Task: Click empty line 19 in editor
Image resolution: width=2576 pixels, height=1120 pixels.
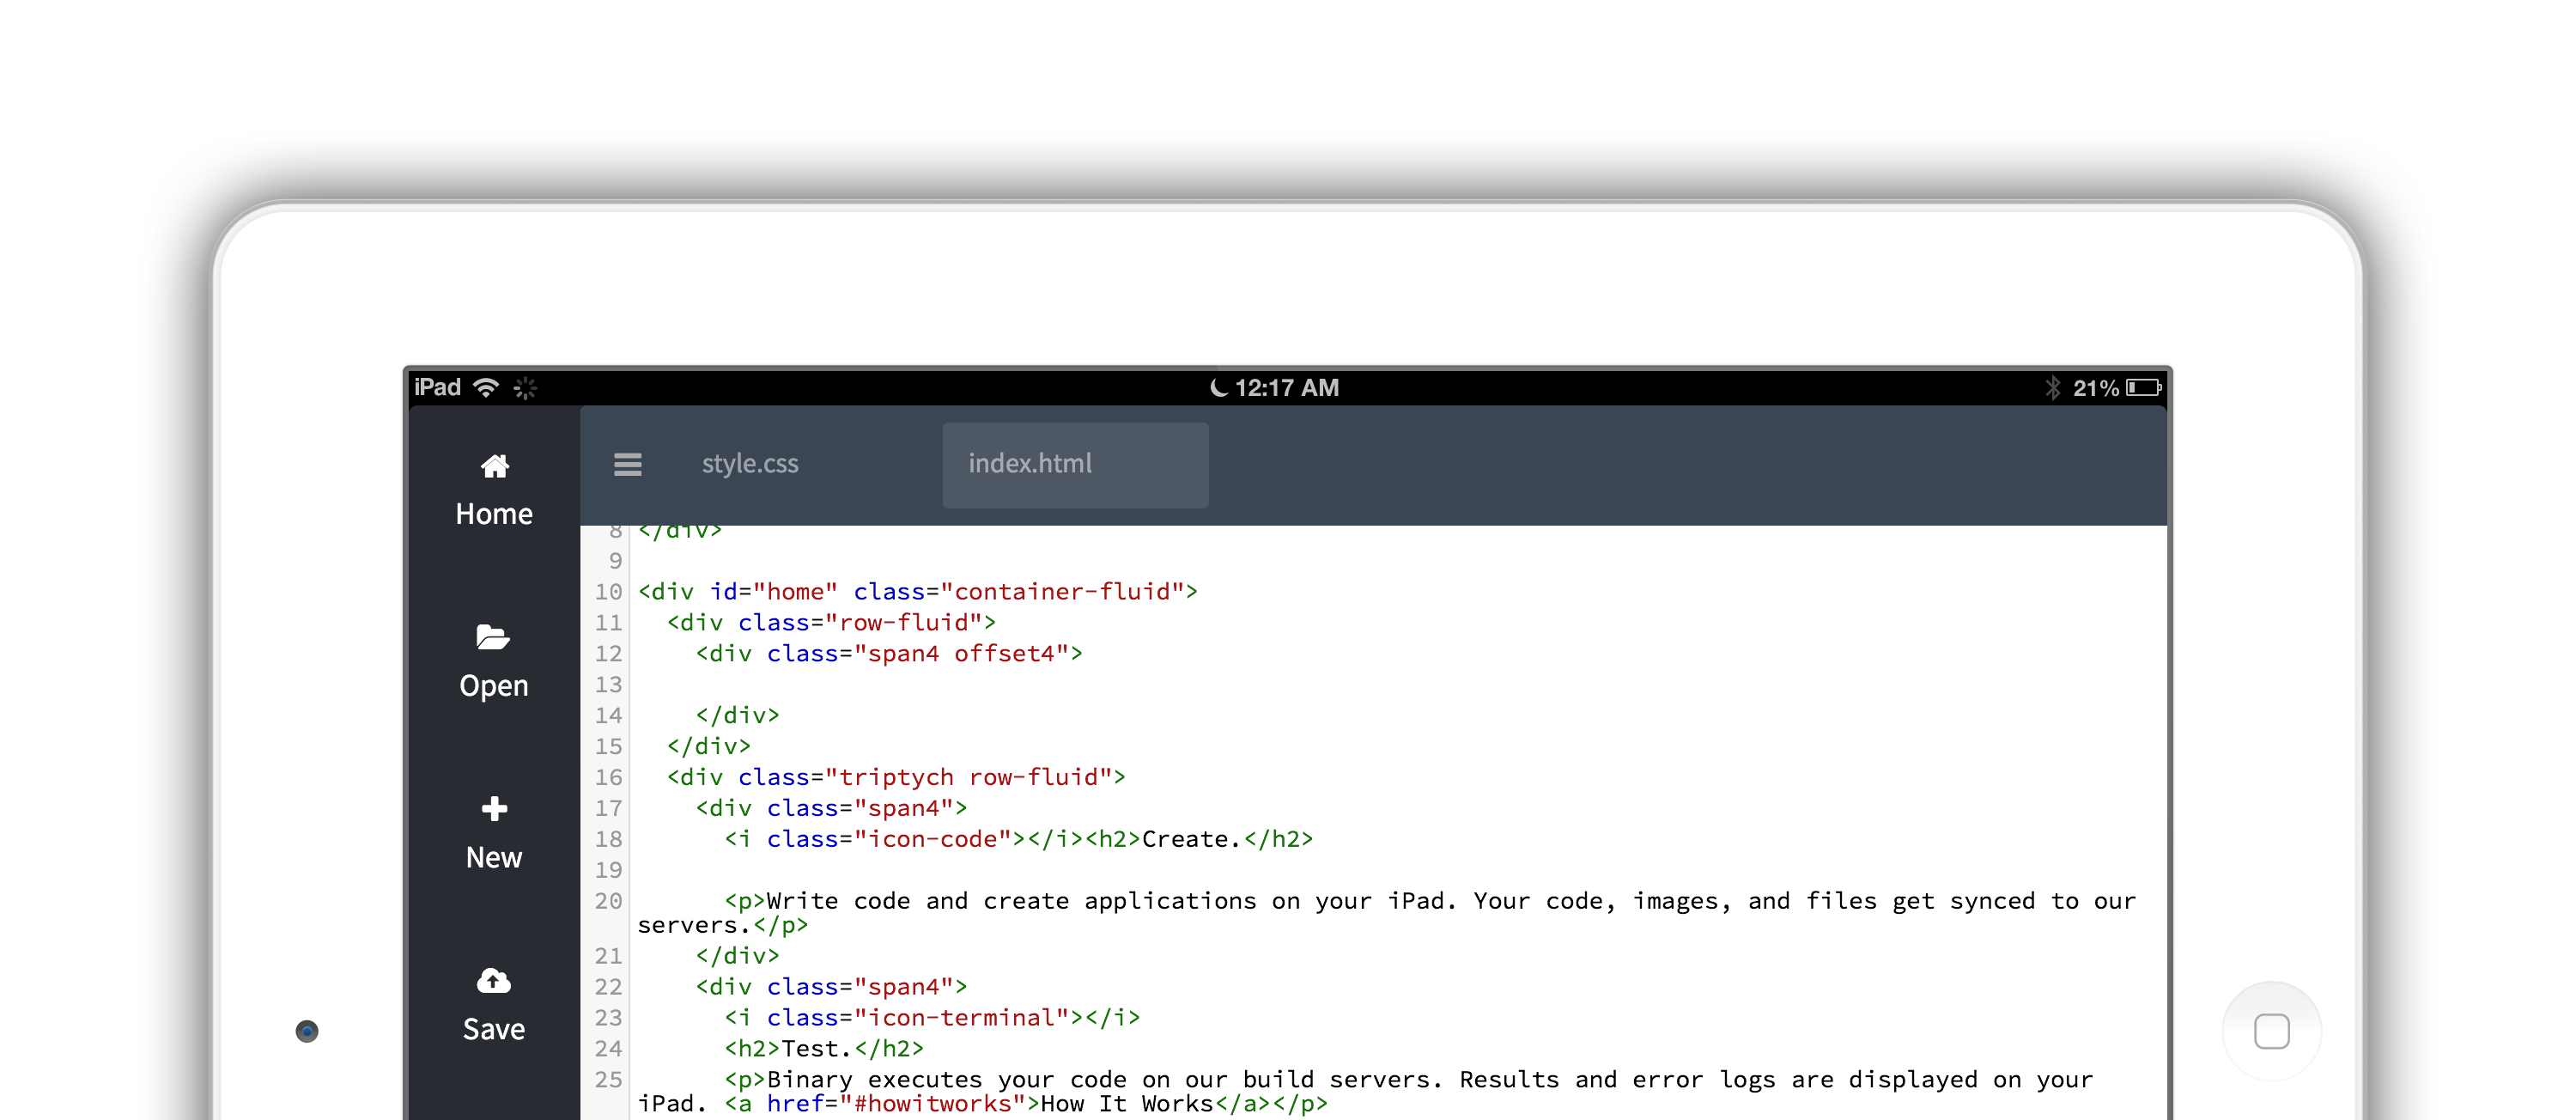Action: tap(1398, 871)
